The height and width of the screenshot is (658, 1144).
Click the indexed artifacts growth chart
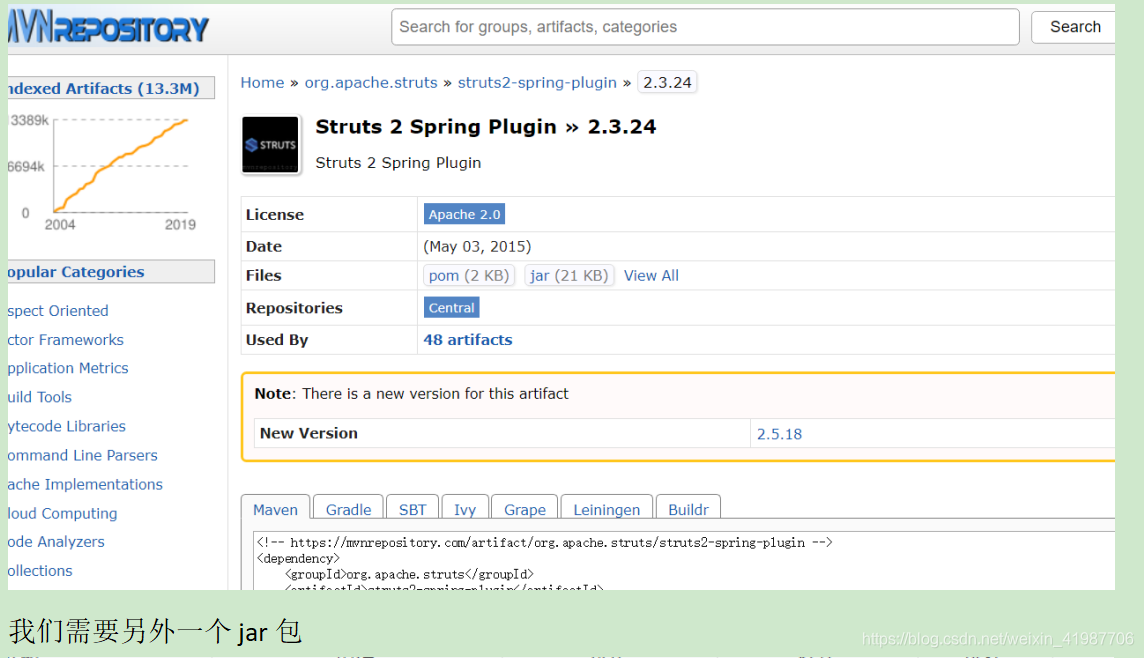click(102, 171)
